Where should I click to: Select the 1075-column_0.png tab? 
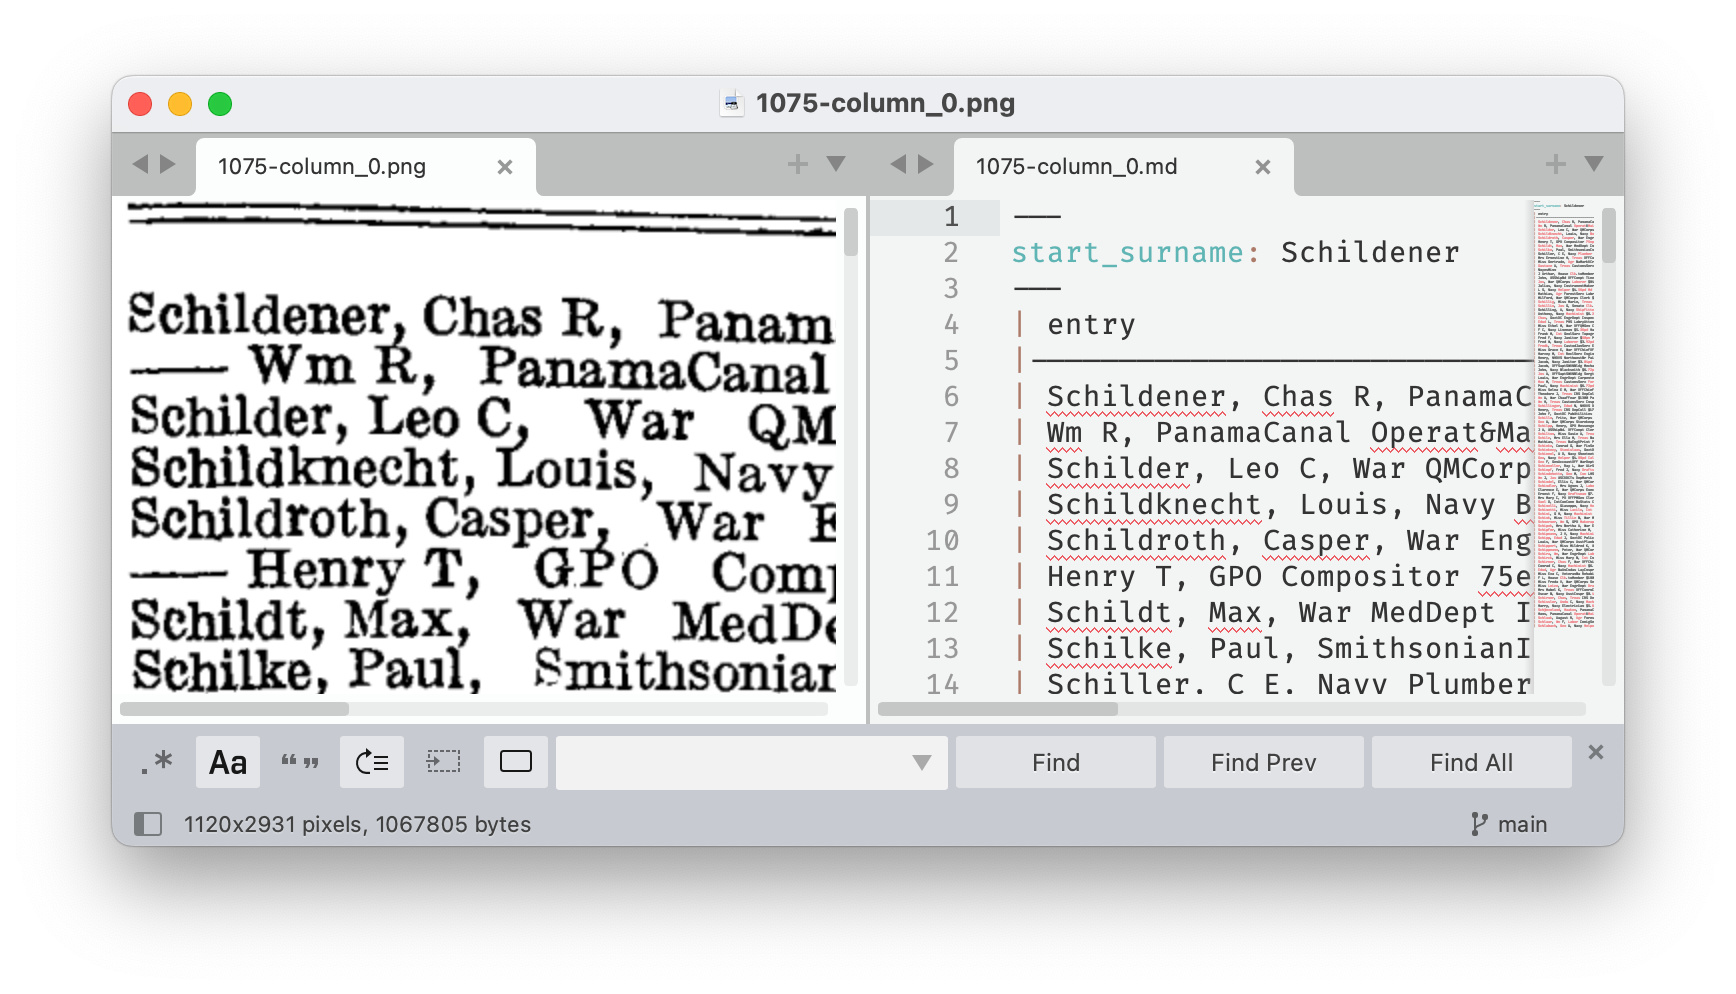coord(322,166)
